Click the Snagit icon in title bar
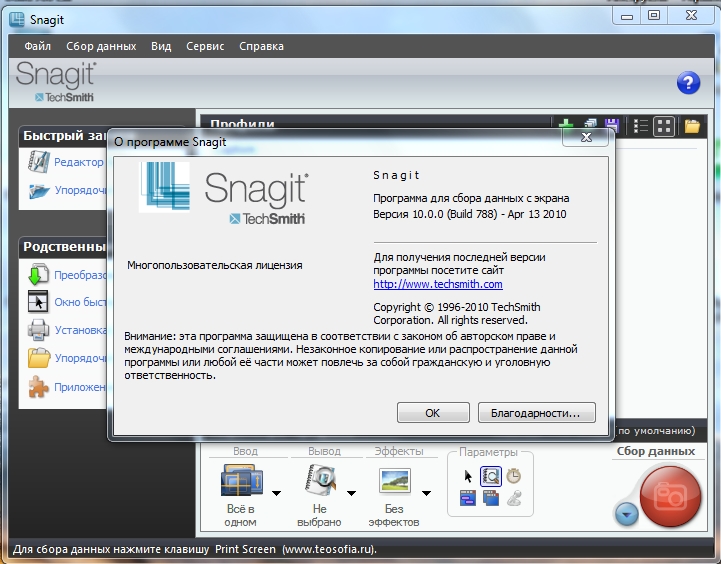721x564 pixels. pyautogui.click(x=17, y=19)
